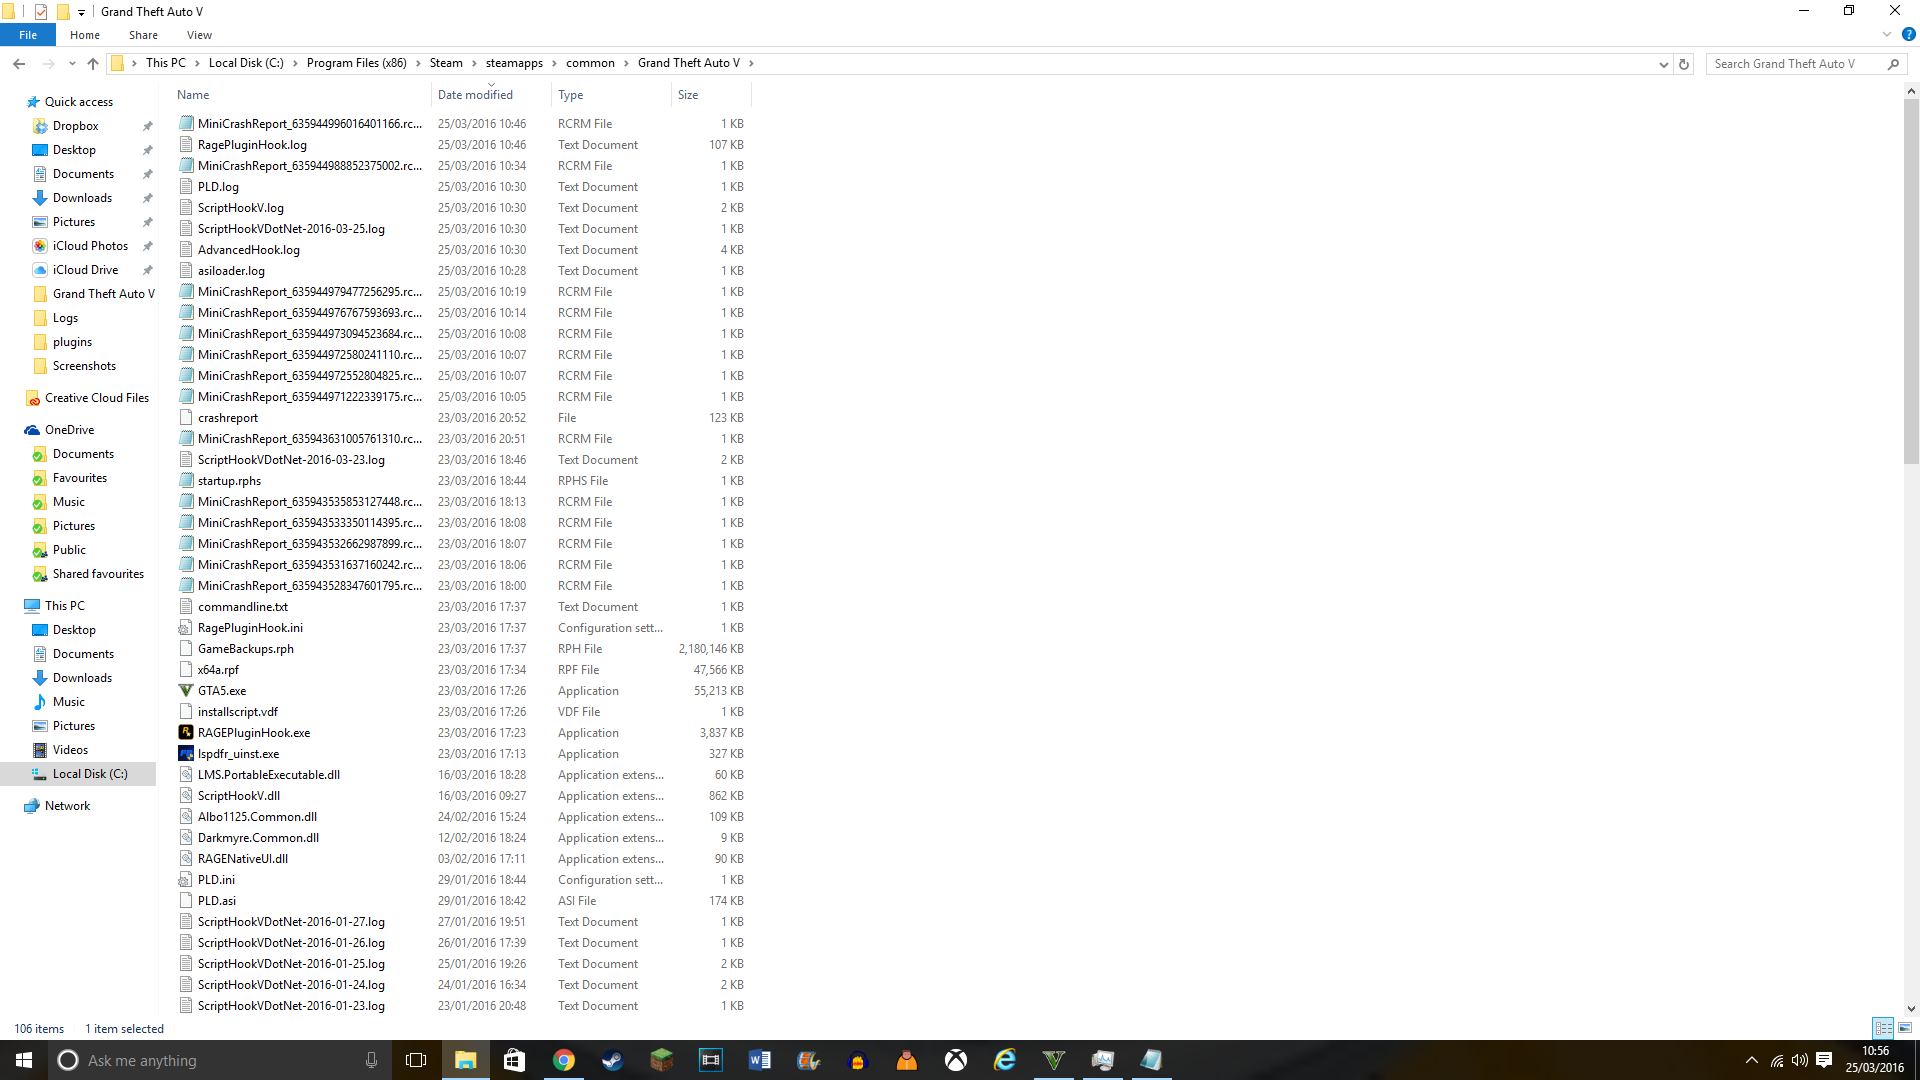Navigate to steamapps in the breadcrumb
Screen dimensions: 1920x1080
coord(514,63)
